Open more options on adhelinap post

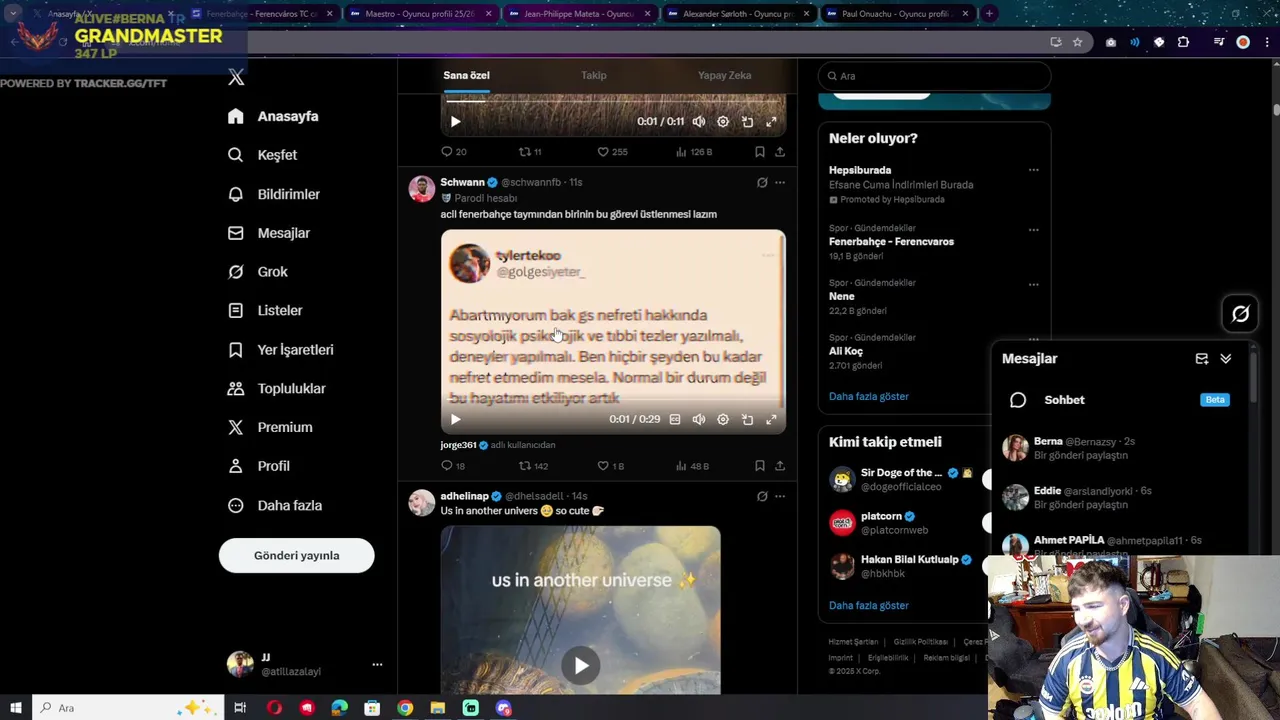[780, 496]
